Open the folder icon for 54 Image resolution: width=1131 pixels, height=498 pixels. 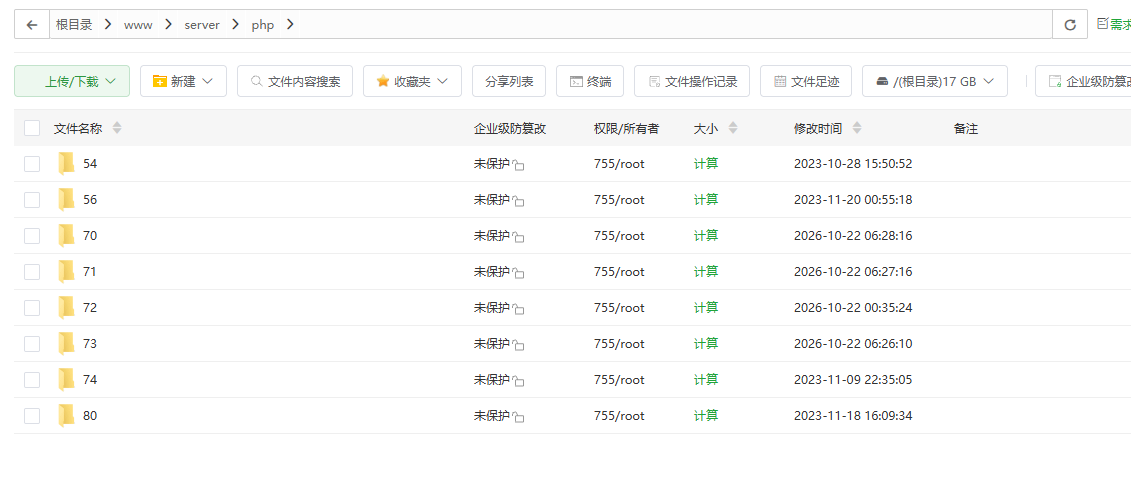pyautogui.click(x=66, y=164)
